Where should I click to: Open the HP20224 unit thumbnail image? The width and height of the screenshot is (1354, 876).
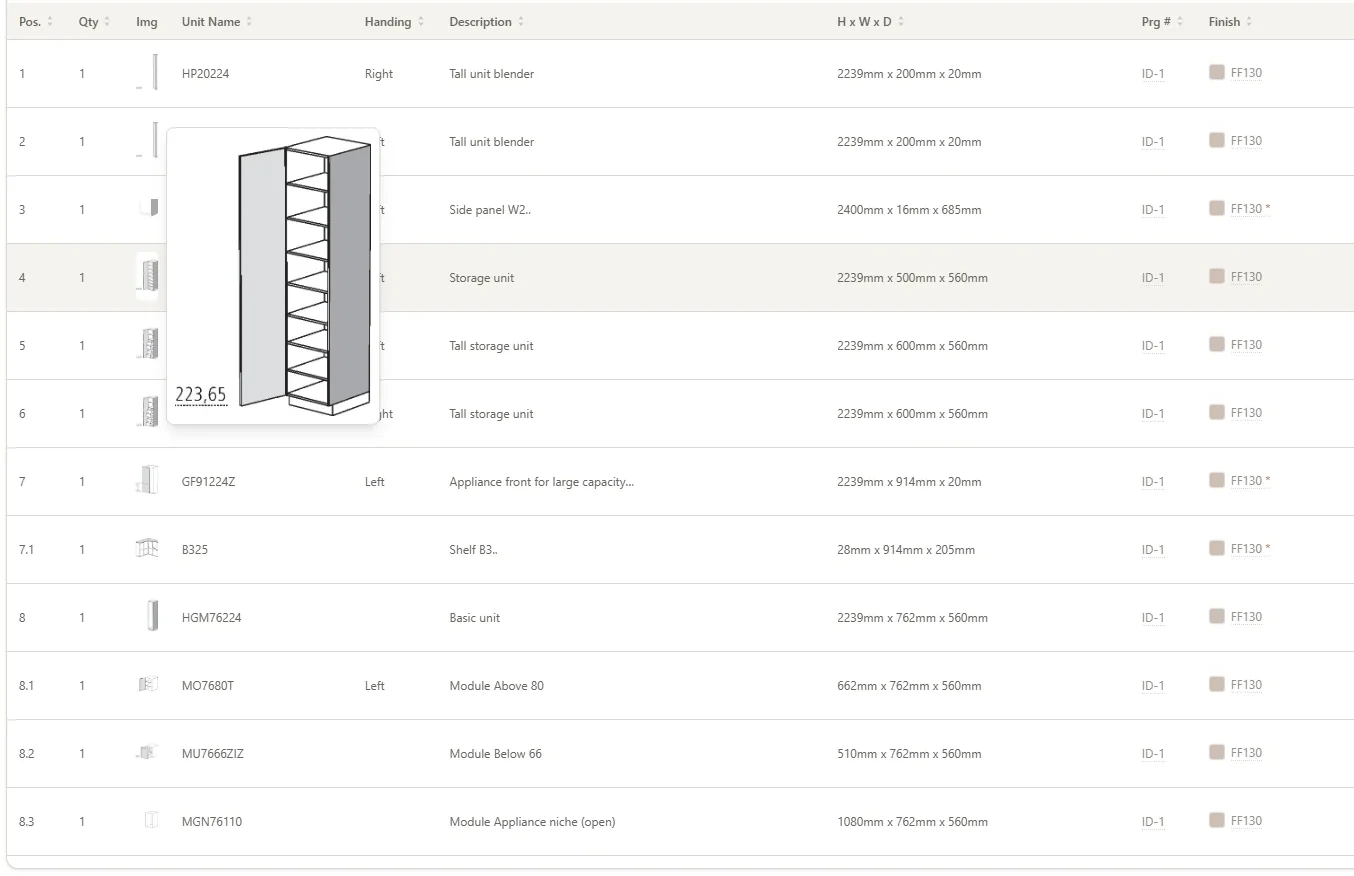[x=147, y=73]
